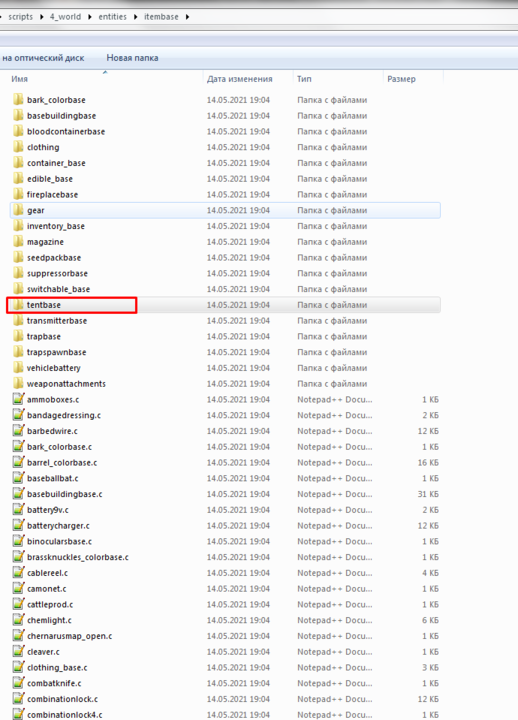Image resolution: width=518 pixels, height=720 pixels.
Task: Expand the breadcrumb arrow after scripts
Action: click(x=42, y=17)
